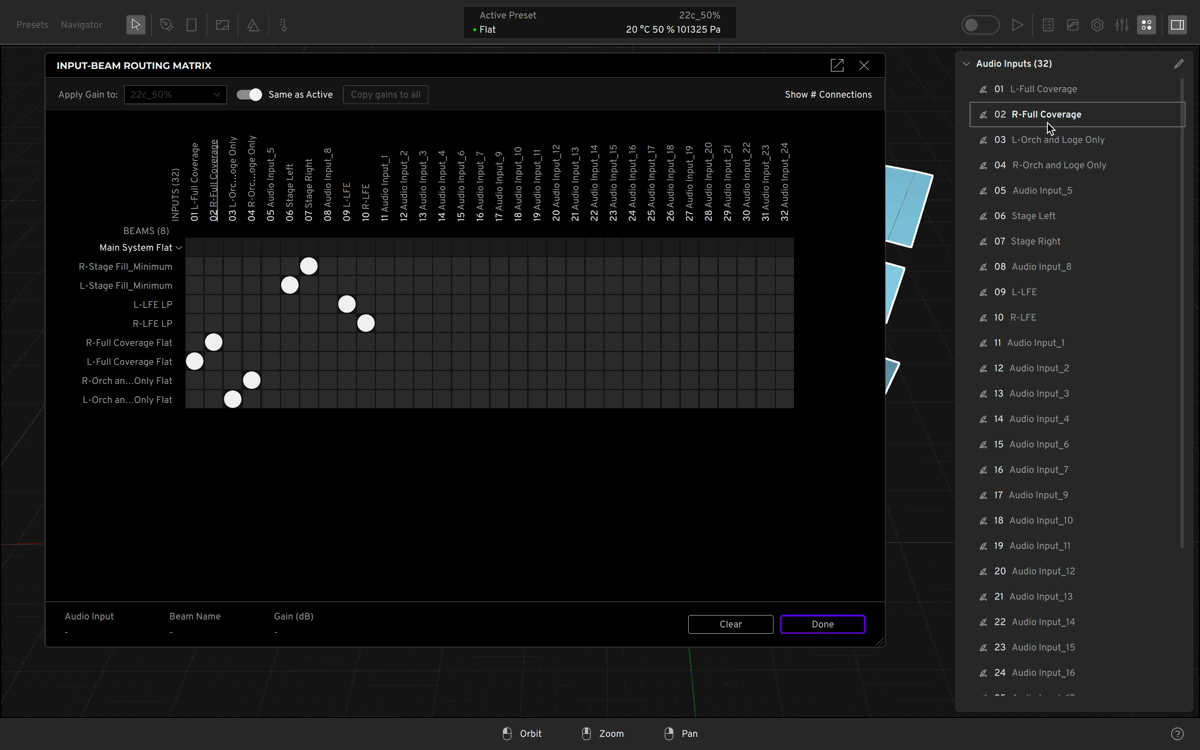This screenshot has height=750, width=1200.
Task: Open settings gear in top toolbar
Action: (x=1097, y=25)
